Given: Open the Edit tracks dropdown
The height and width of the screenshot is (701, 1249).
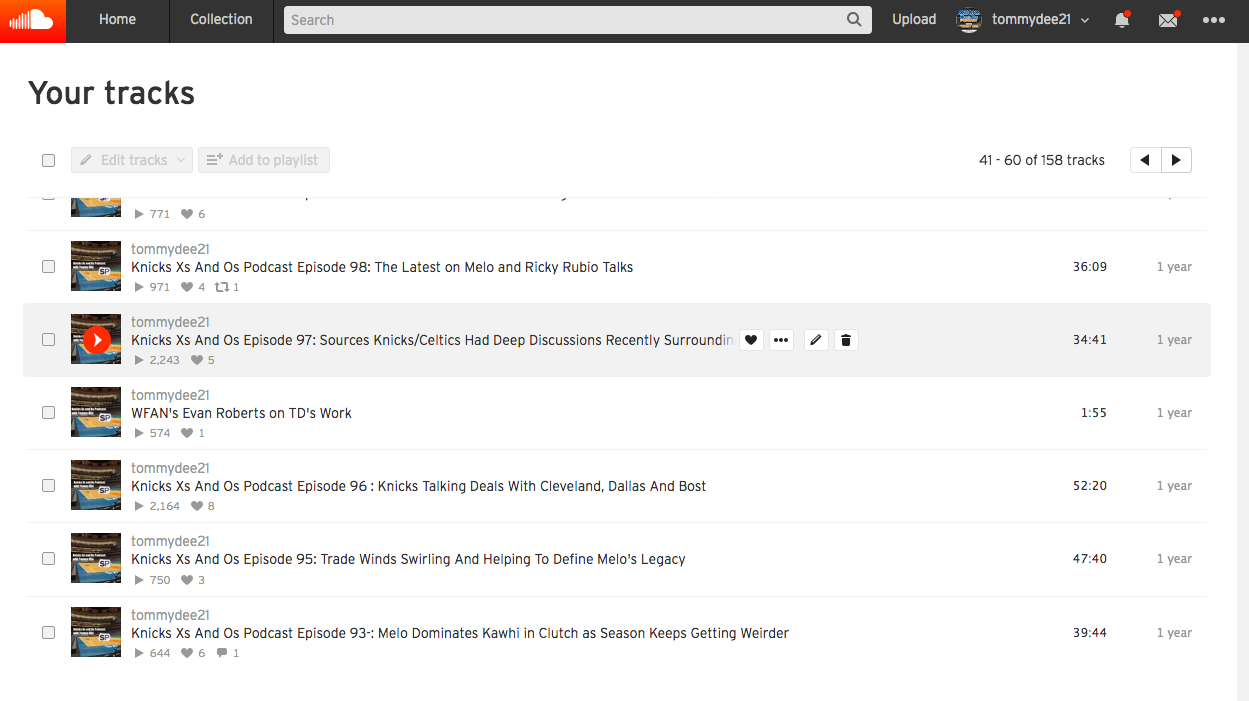Looking at the screenshot, I should click(x=132, y=160).
